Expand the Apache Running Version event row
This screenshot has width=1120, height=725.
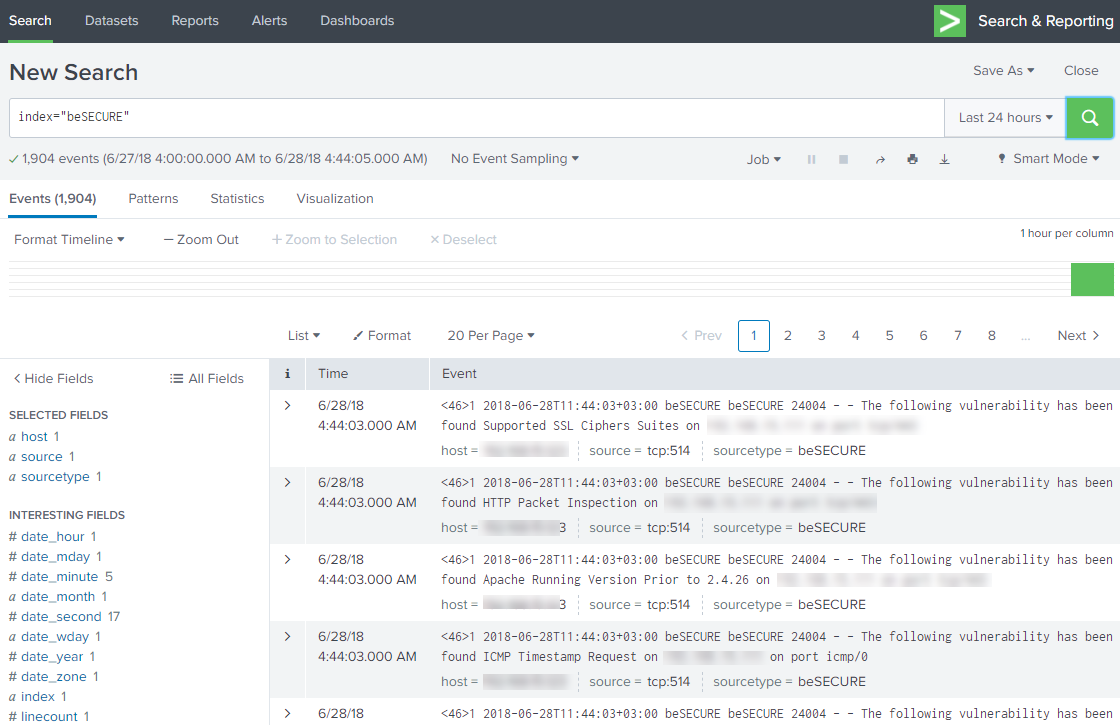(x=287, y=560)
